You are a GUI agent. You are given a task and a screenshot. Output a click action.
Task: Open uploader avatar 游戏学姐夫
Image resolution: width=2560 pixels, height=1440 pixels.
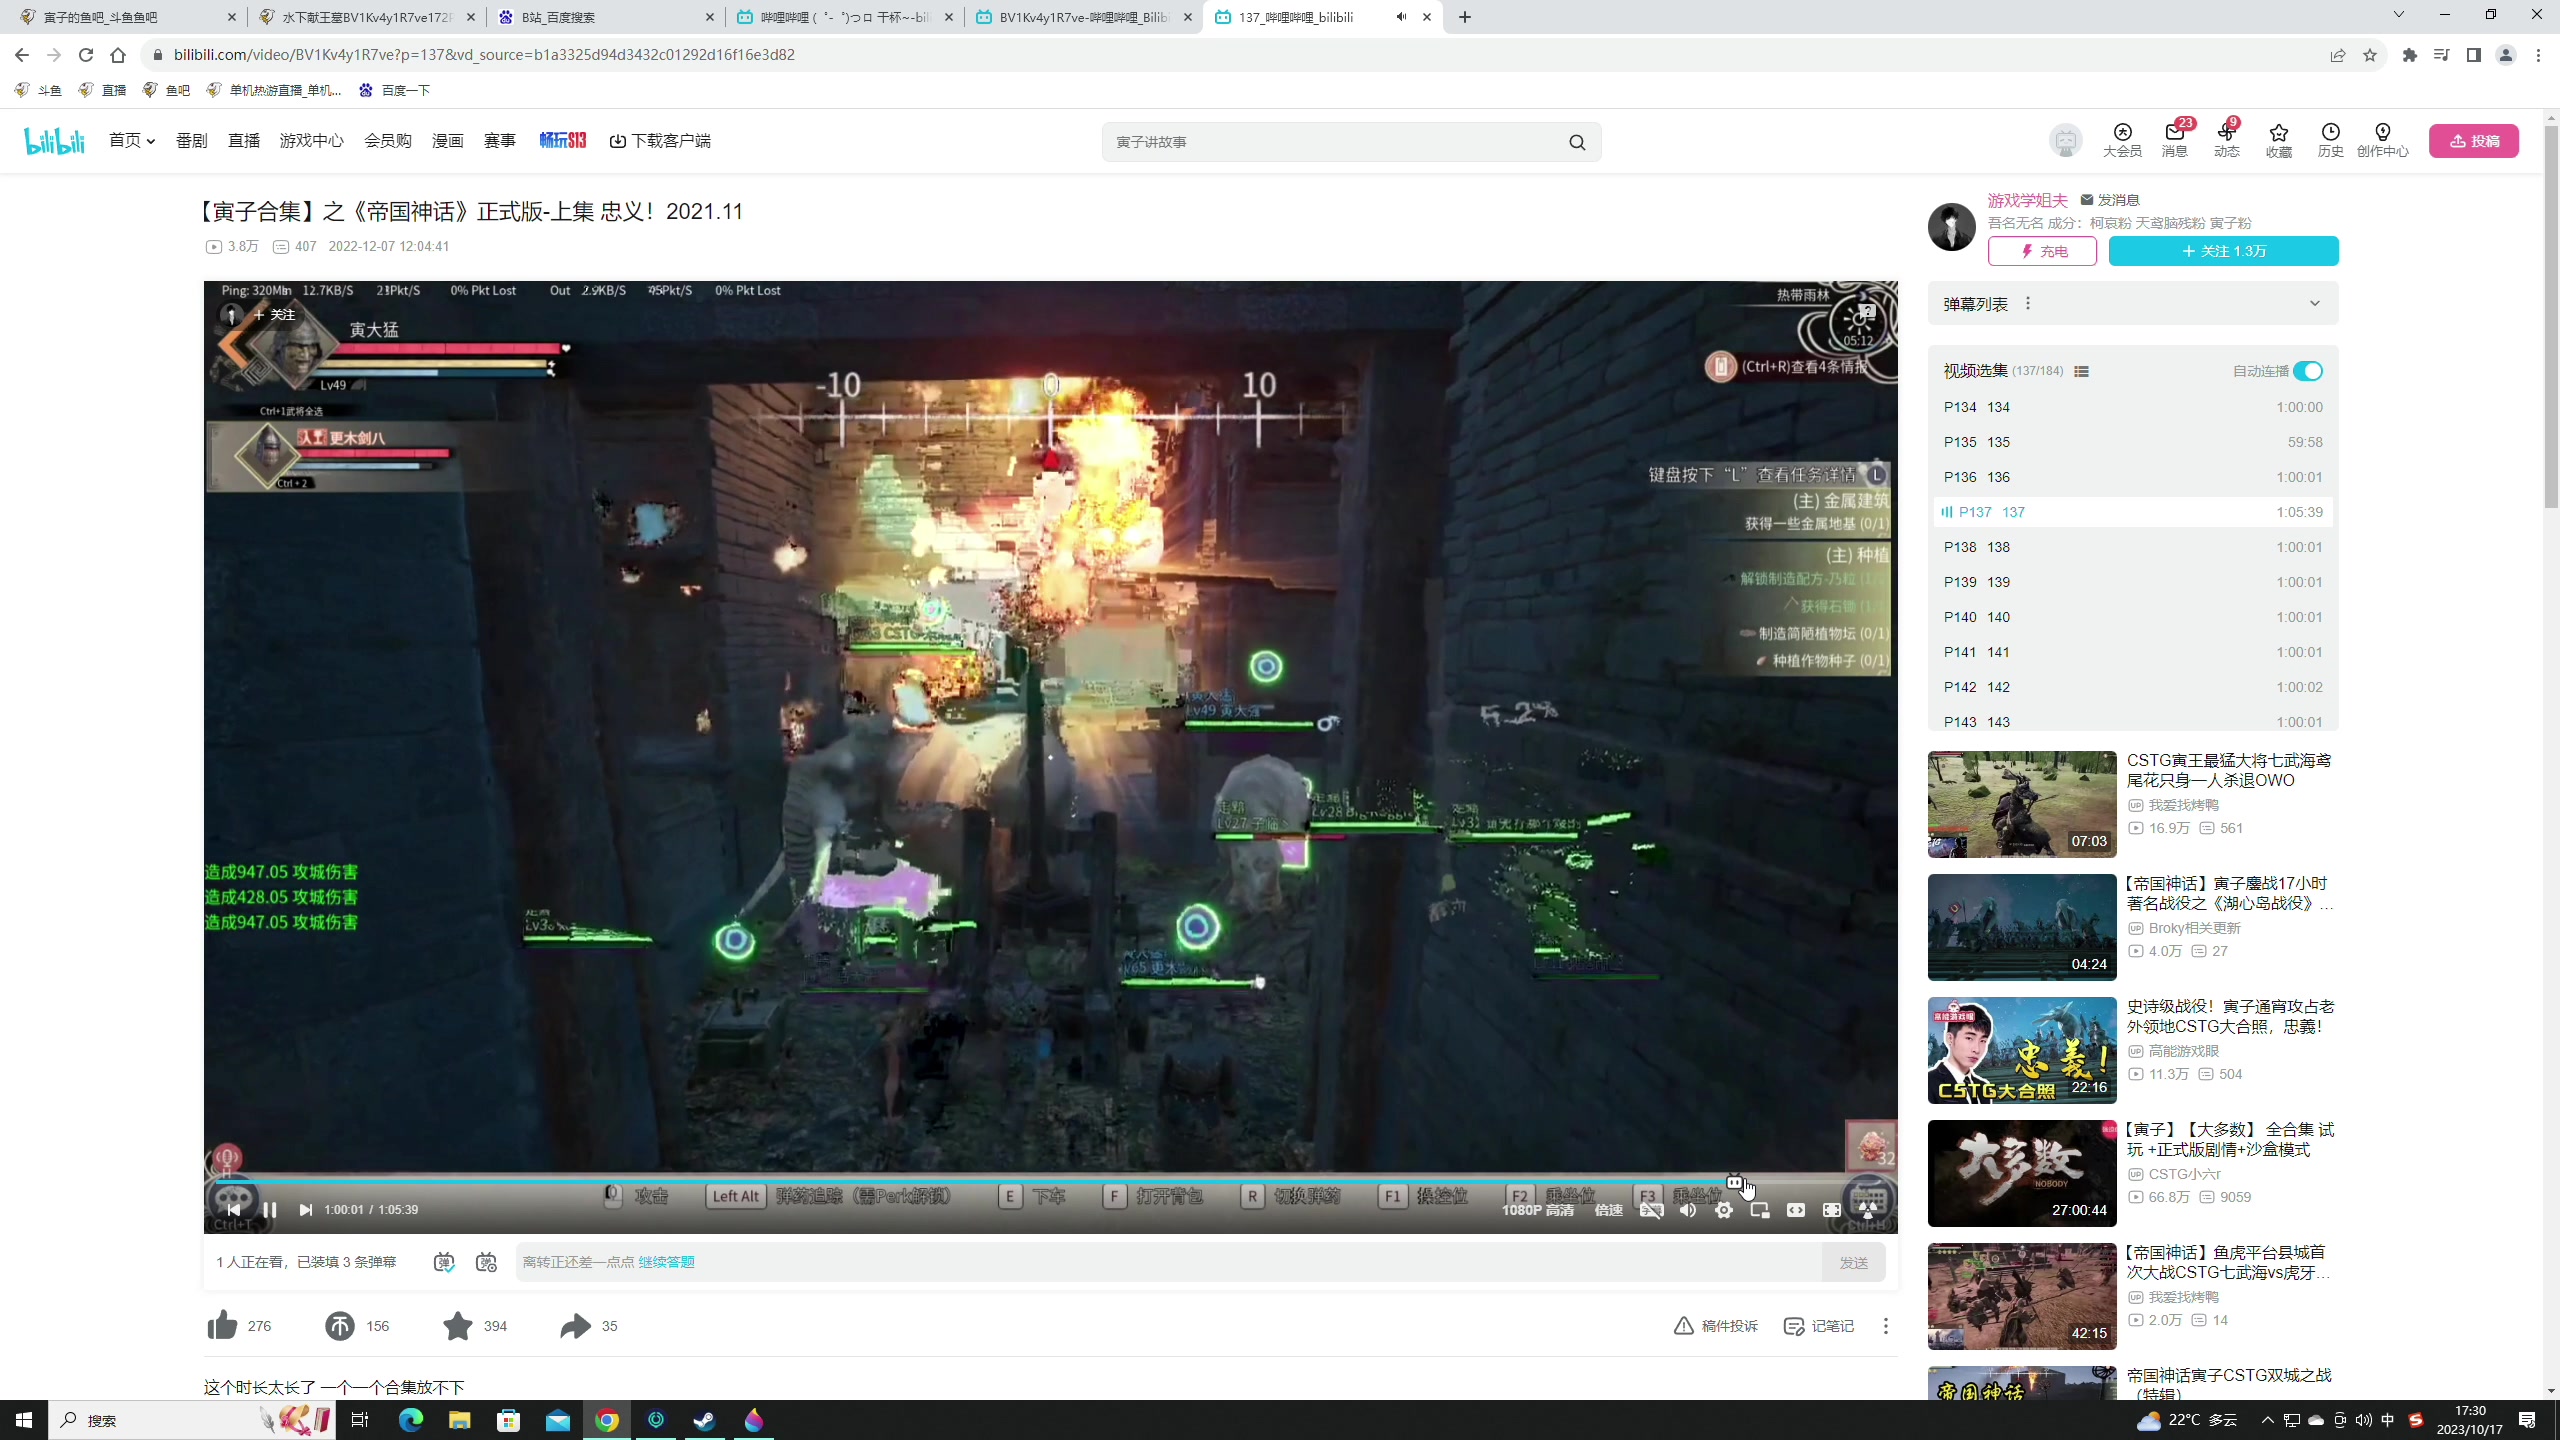[1951, 226]
